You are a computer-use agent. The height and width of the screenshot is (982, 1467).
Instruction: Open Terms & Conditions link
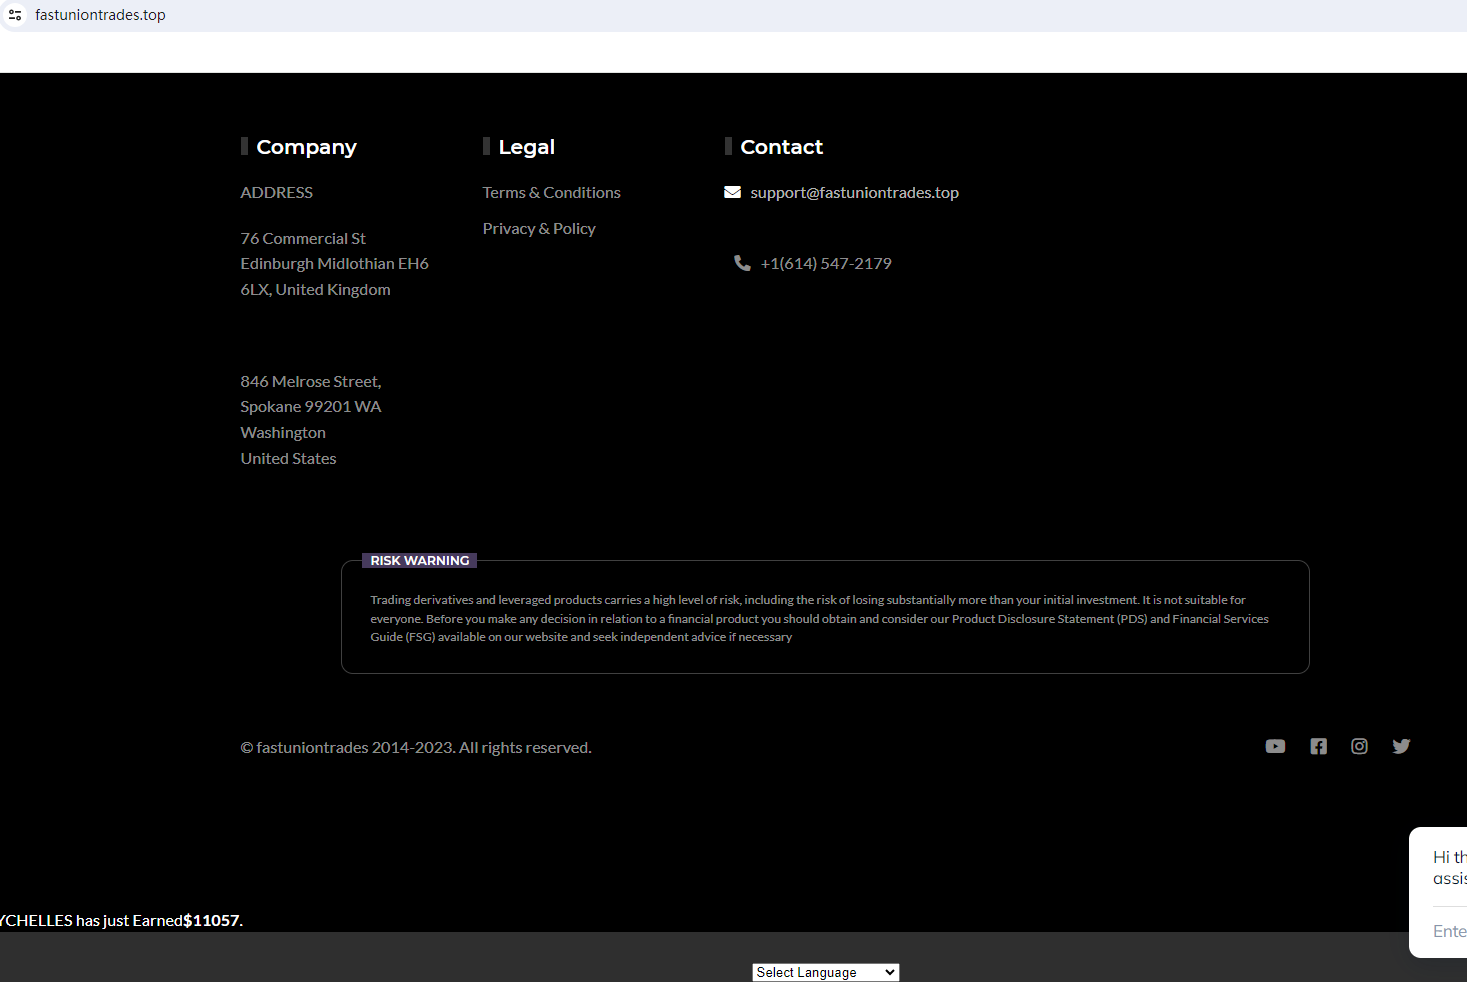[551, 192]
